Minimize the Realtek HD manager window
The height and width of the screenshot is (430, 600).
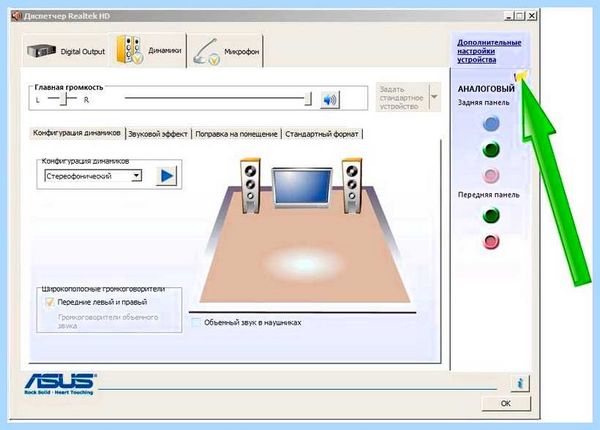(x=509, y=16)
